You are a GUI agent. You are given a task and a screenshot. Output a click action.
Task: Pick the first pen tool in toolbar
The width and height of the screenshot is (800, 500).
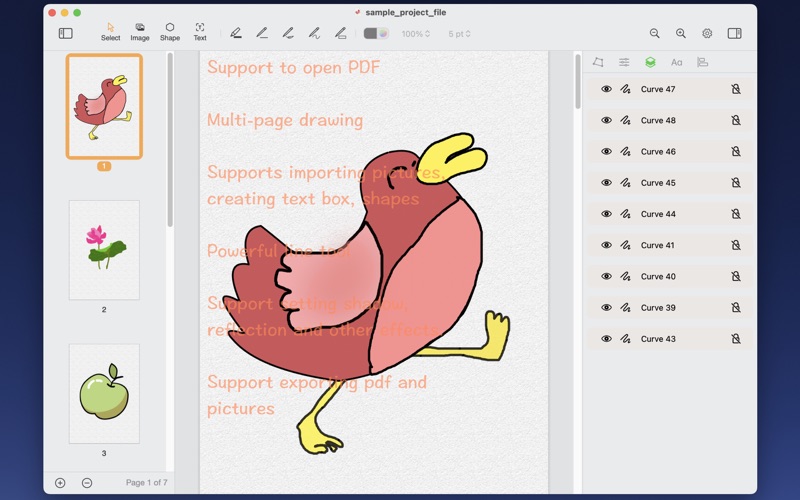coord(236,34)
